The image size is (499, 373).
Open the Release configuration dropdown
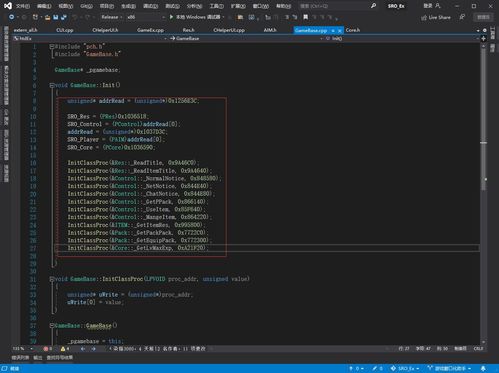click(x=111, y=17)
